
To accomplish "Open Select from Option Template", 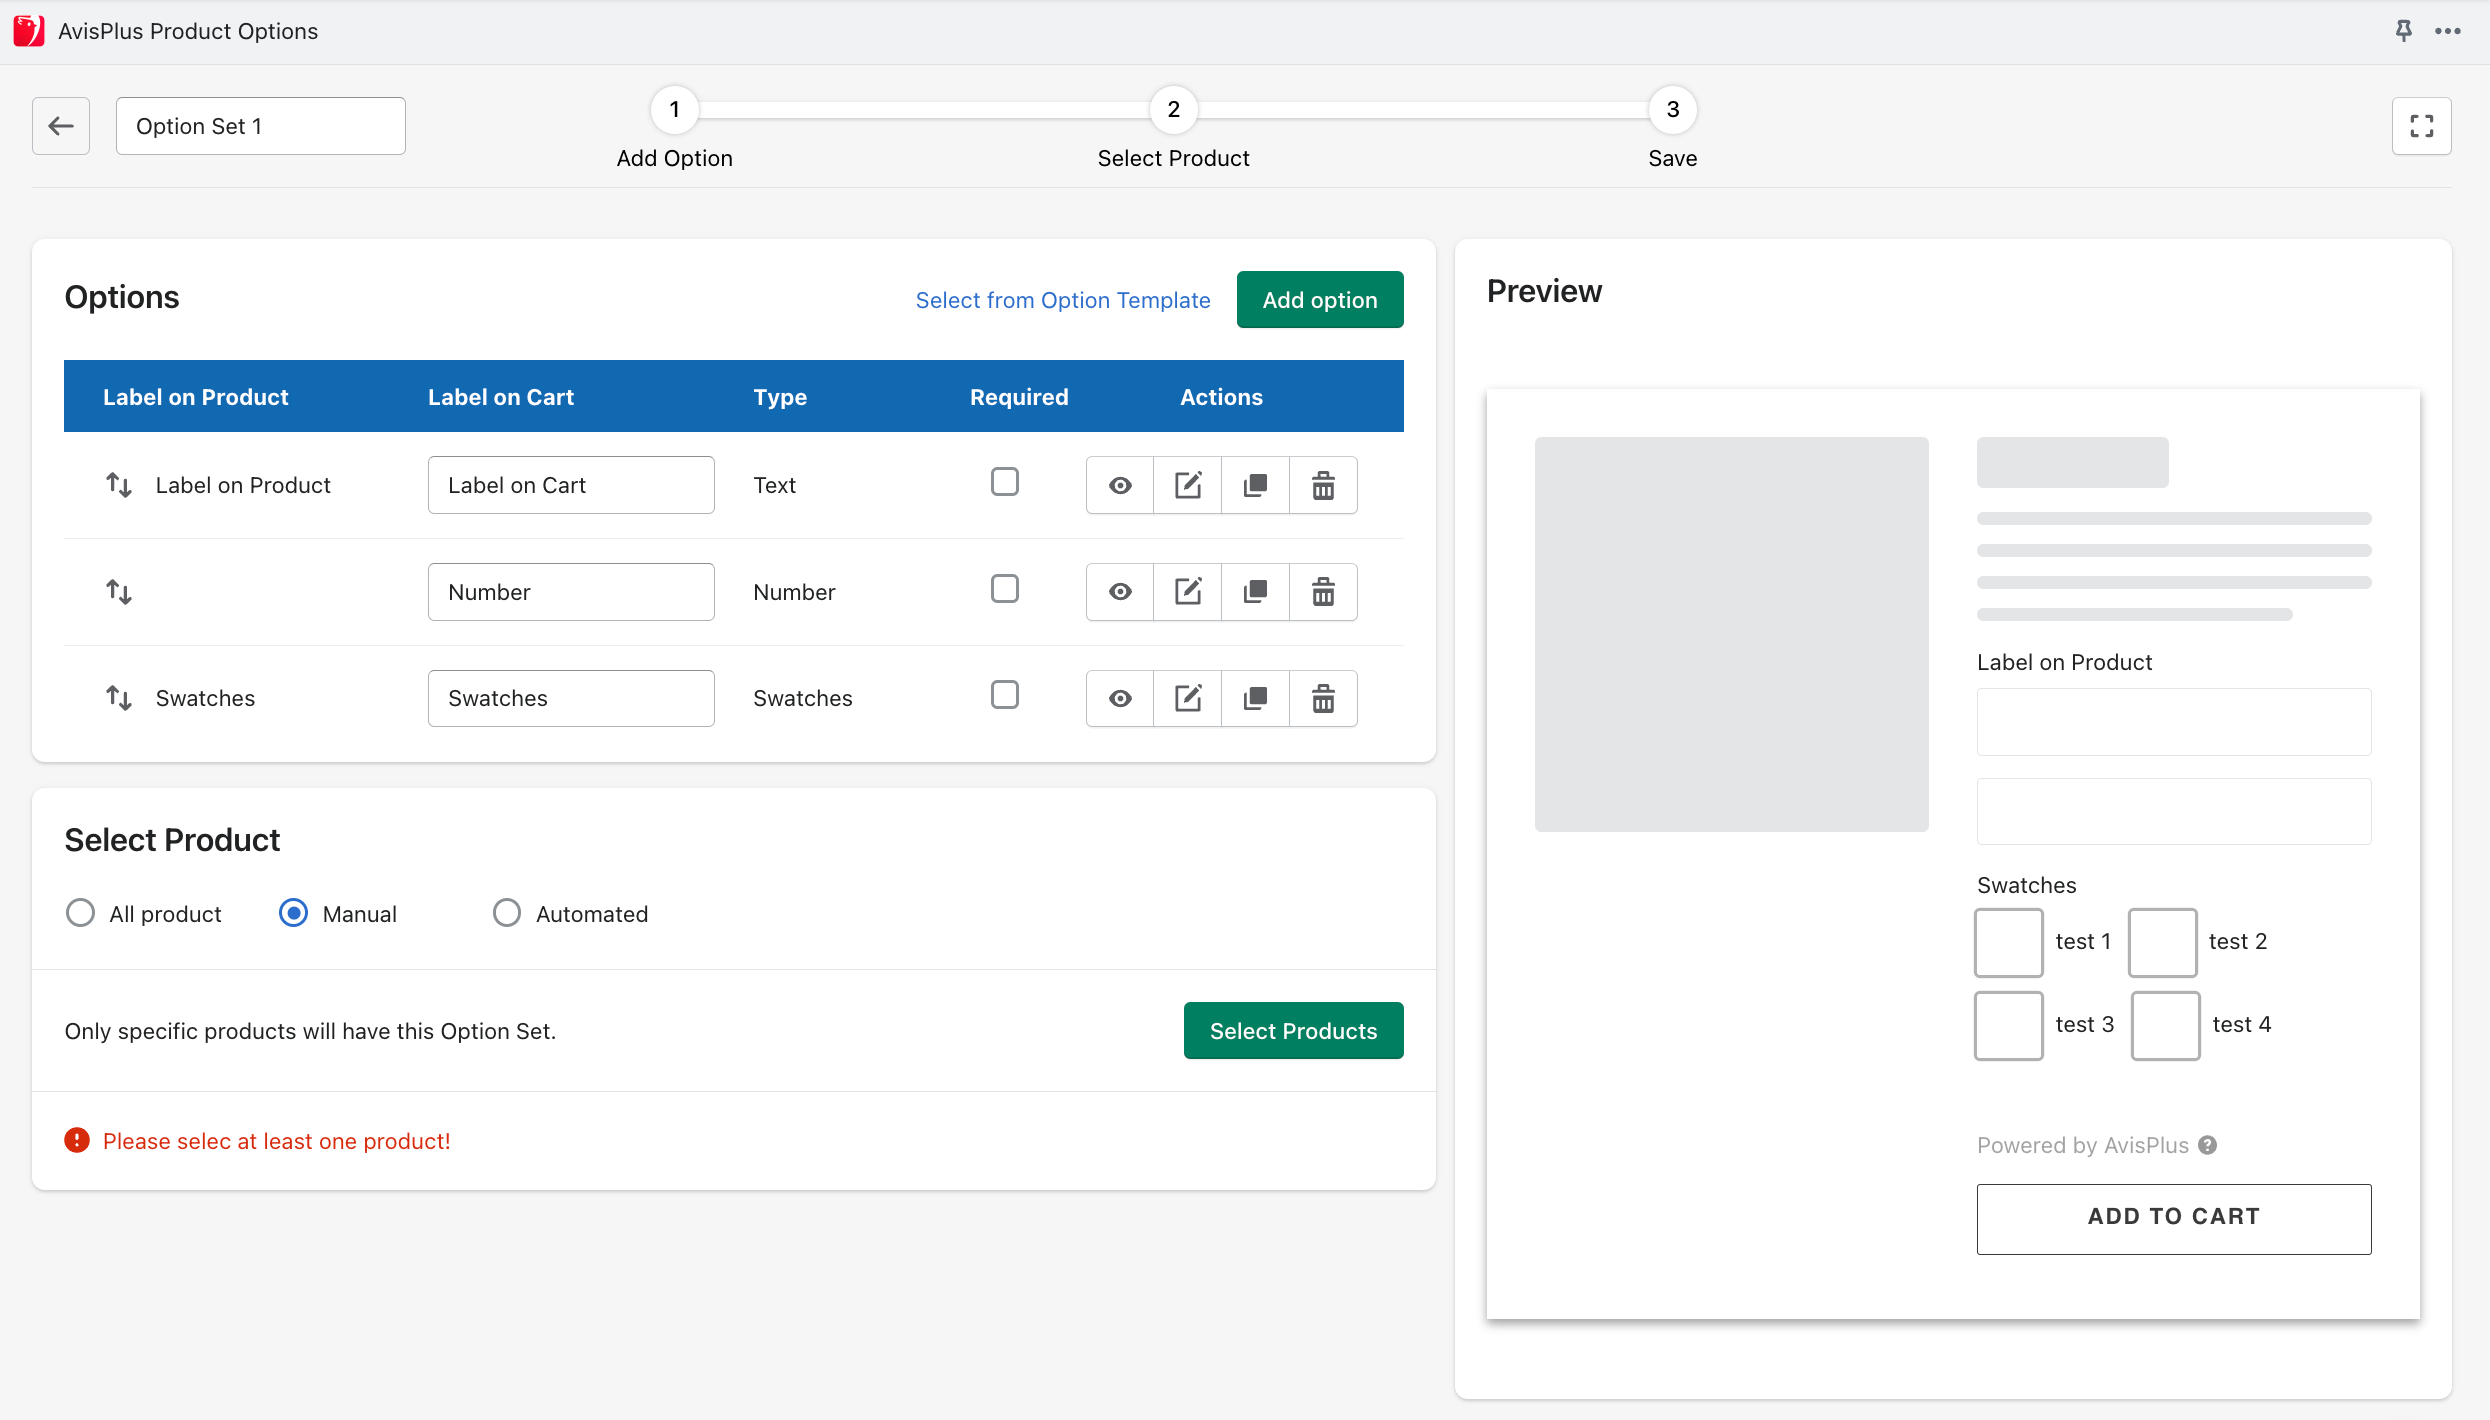I will tap(1062, 300).
